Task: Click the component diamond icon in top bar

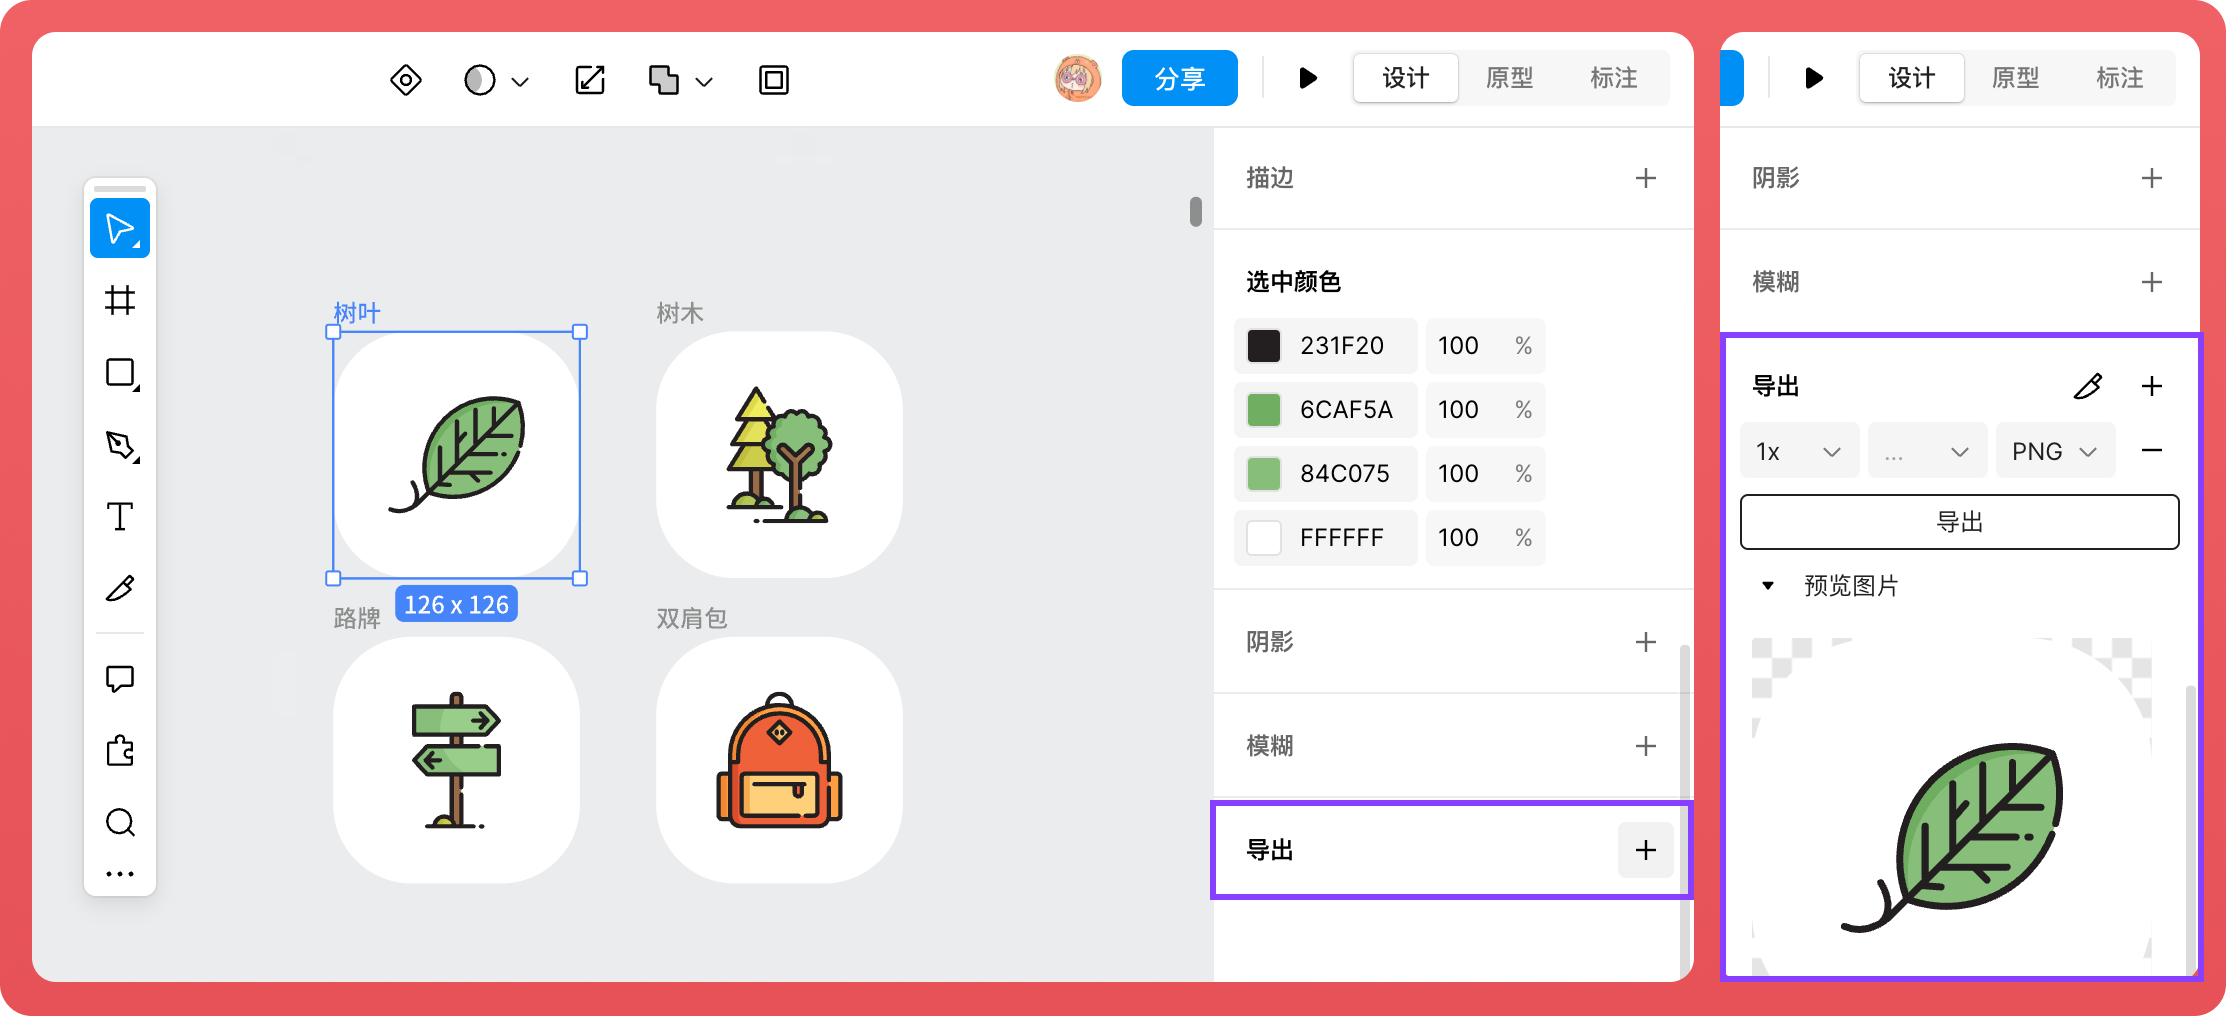Action: (x=406, y=80)
